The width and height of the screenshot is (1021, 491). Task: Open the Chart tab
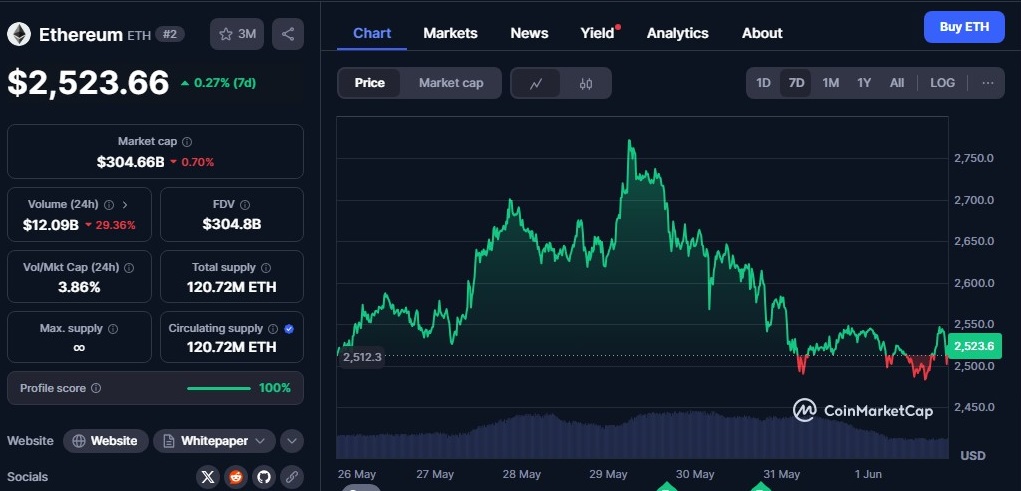[x=372, y=33]
